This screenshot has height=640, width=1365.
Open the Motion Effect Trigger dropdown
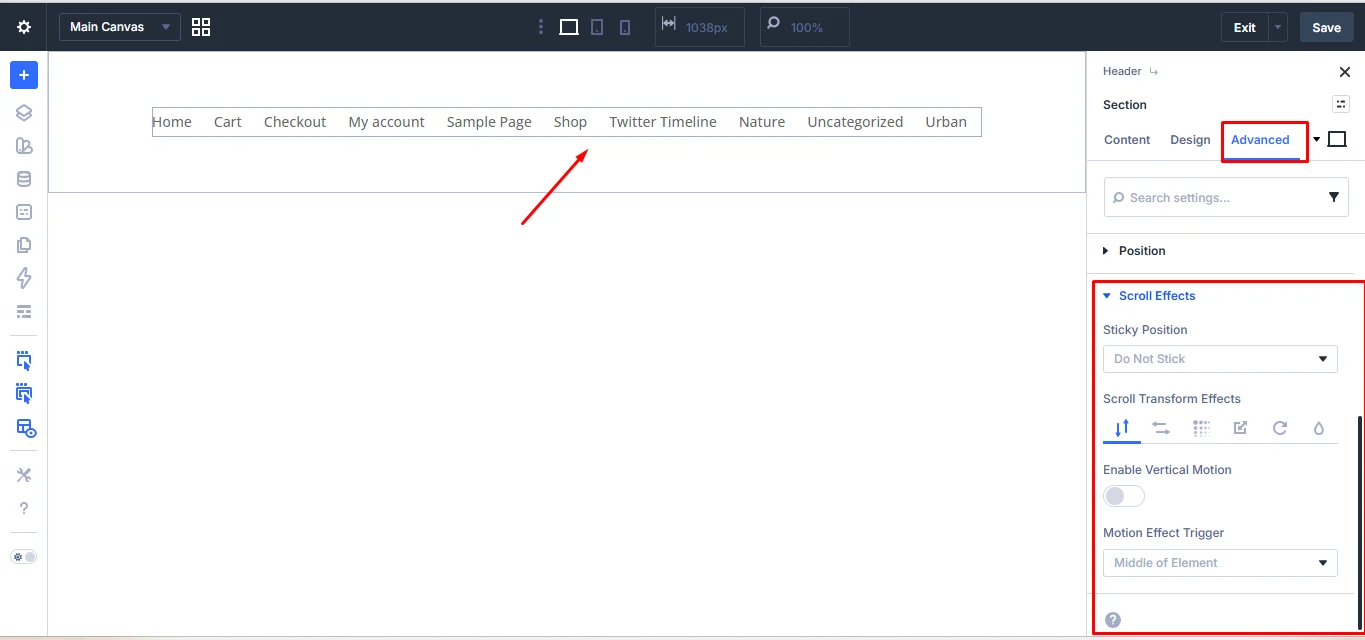point(1220,563)
